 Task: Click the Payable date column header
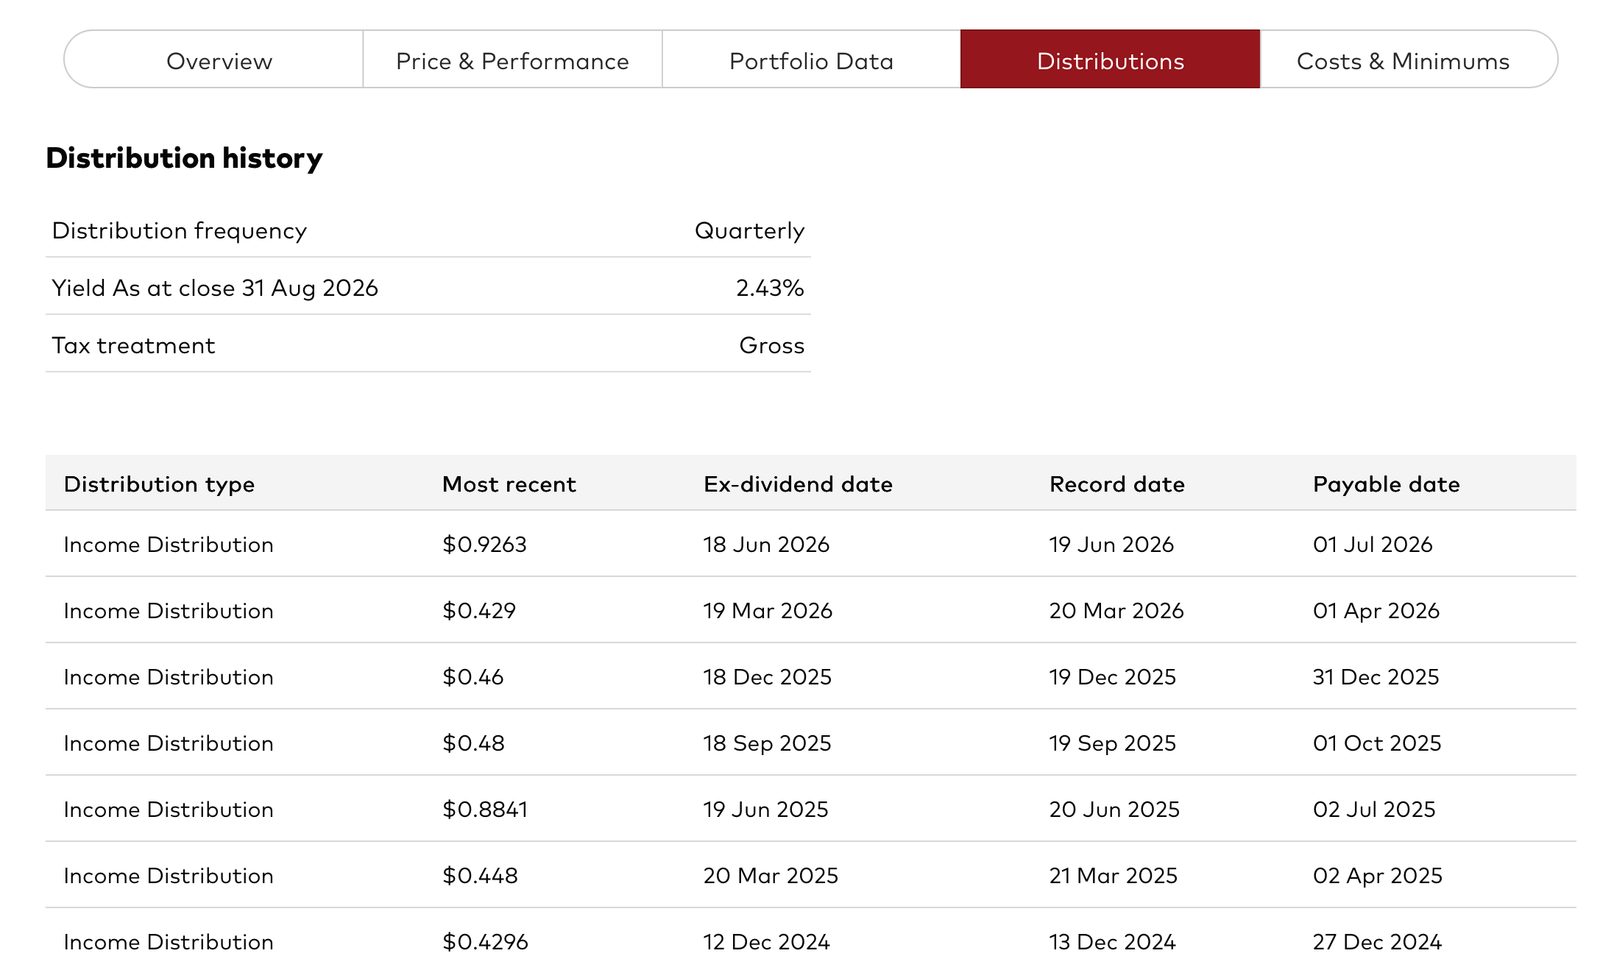click(x=1386, y=484)
